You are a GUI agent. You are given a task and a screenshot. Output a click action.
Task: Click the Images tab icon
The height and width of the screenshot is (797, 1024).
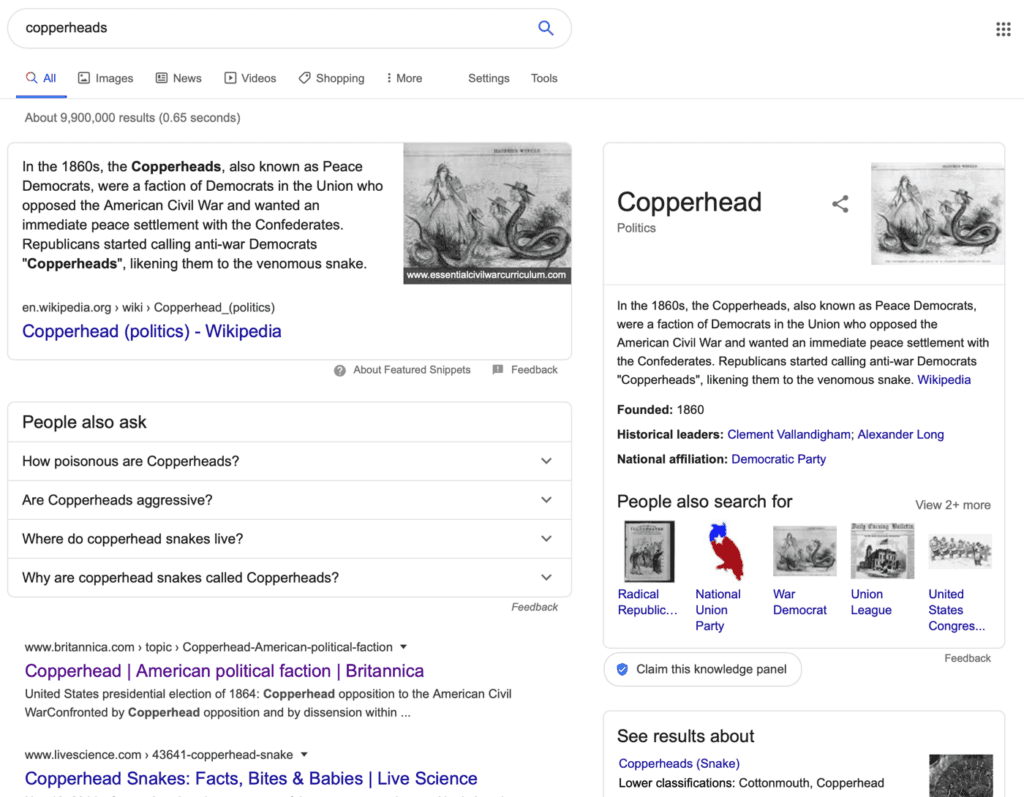[x=84, y=78]
